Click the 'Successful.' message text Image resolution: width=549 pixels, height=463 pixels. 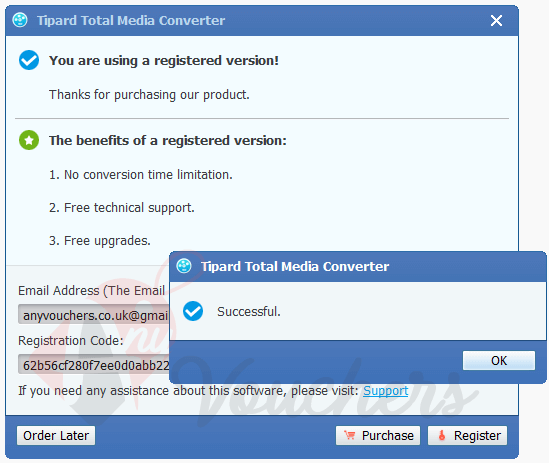point(249,311)
